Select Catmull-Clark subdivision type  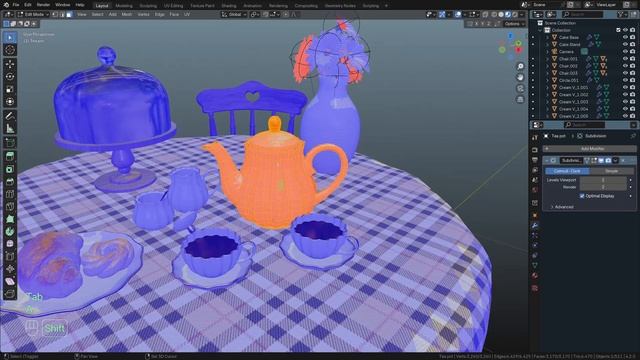[567, 171]
